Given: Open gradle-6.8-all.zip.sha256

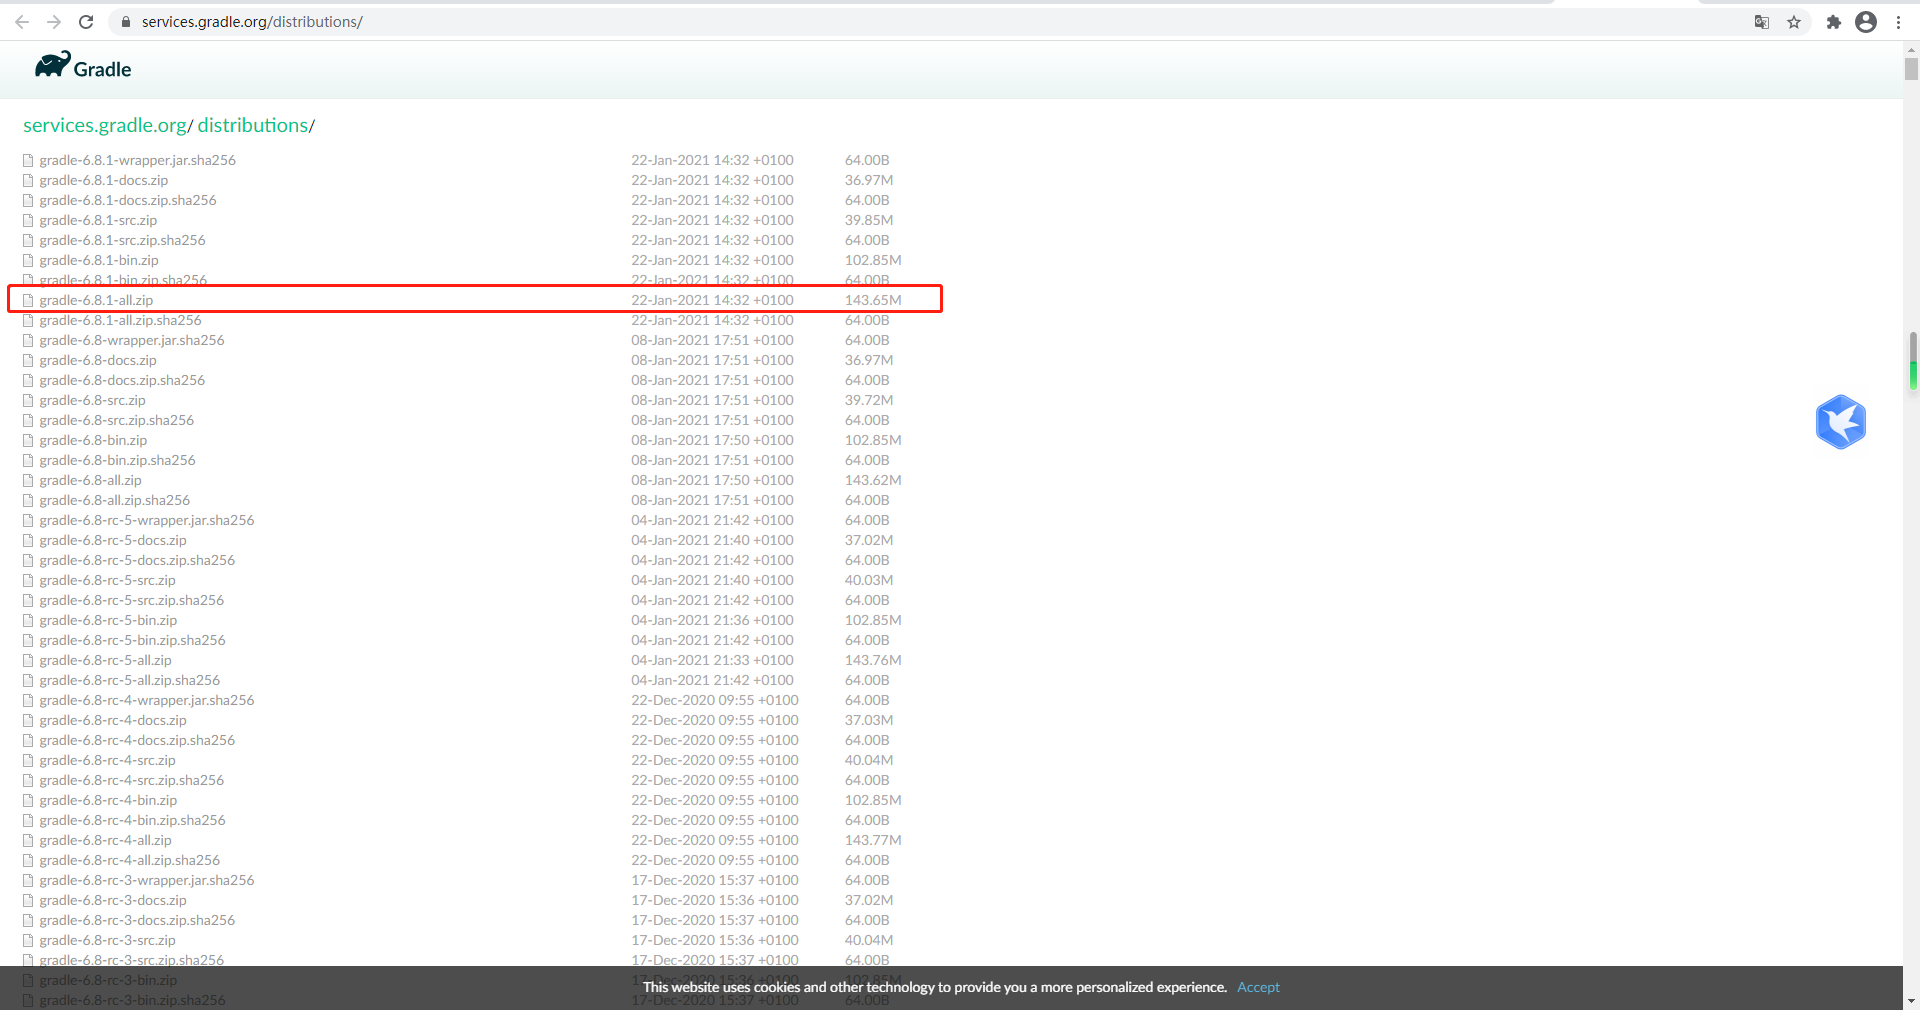Looking at the screenshot, I should pyautogui.click(x=114, y=500).
